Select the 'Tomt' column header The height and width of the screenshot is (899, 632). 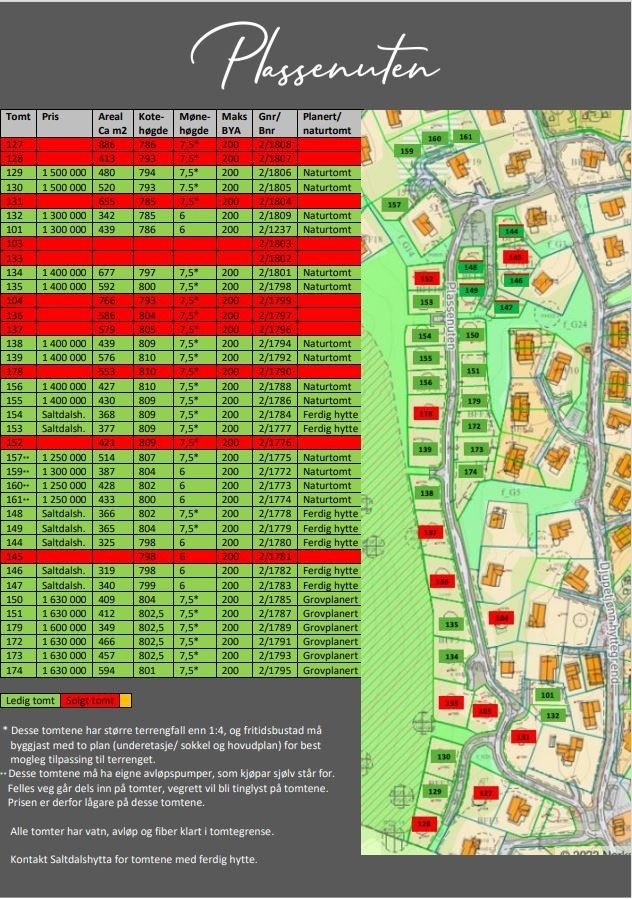[18, 123]
